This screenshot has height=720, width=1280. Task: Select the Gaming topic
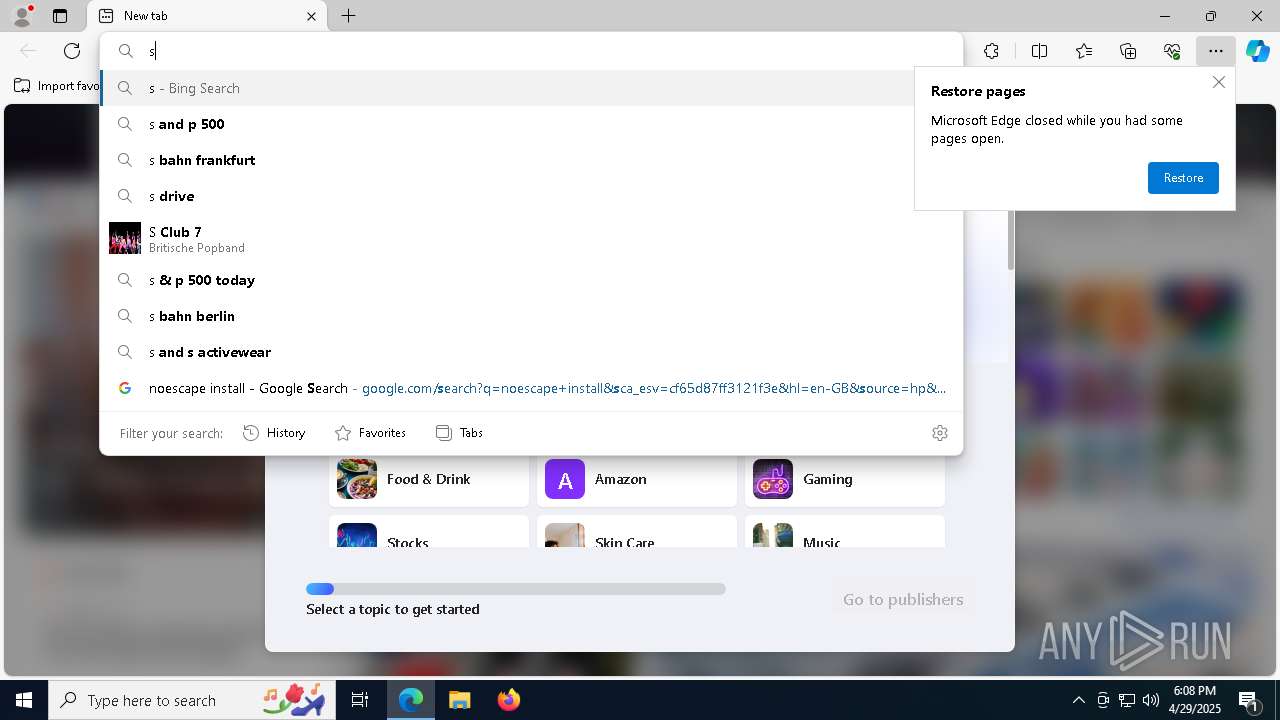click(x=845, y=479)
